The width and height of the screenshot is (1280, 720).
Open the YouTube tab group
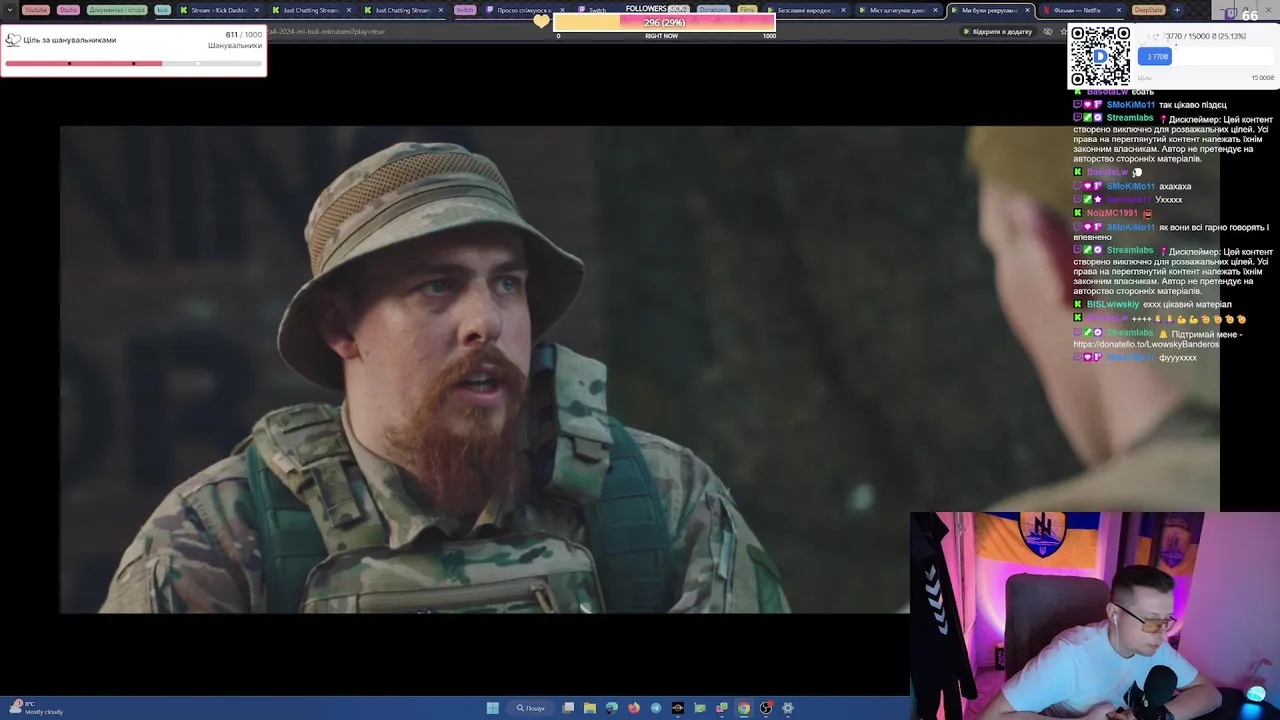pyautogui.click(x=35, y=10)
